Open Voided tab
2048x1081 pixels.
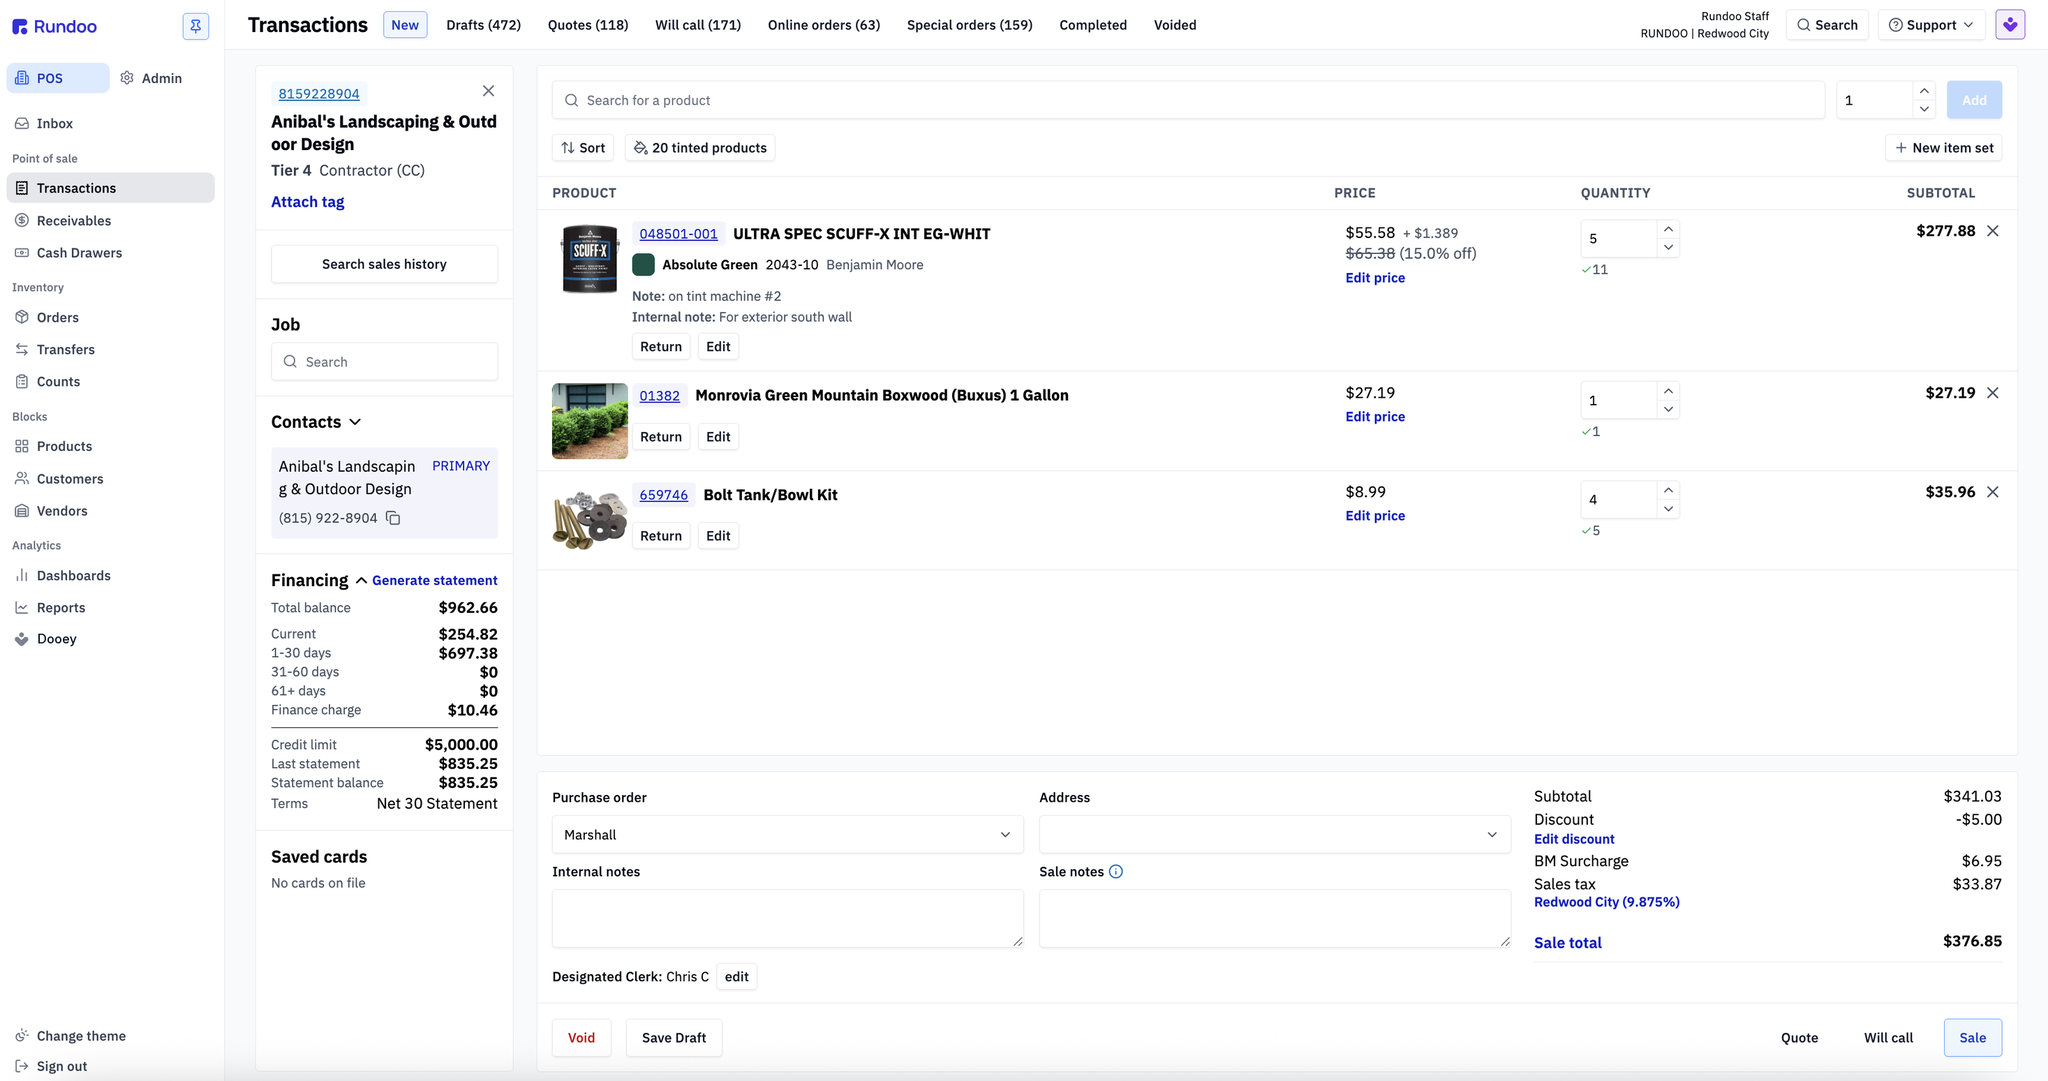[1175, 25]
